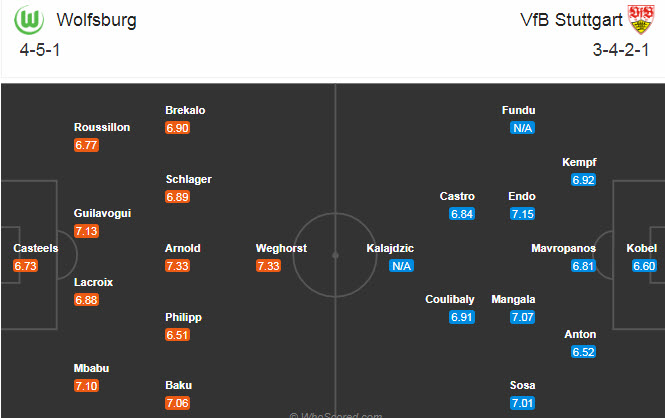Open the Wolfsburg team name link
This screenshot has height=418, width=665.
[97, 20]
